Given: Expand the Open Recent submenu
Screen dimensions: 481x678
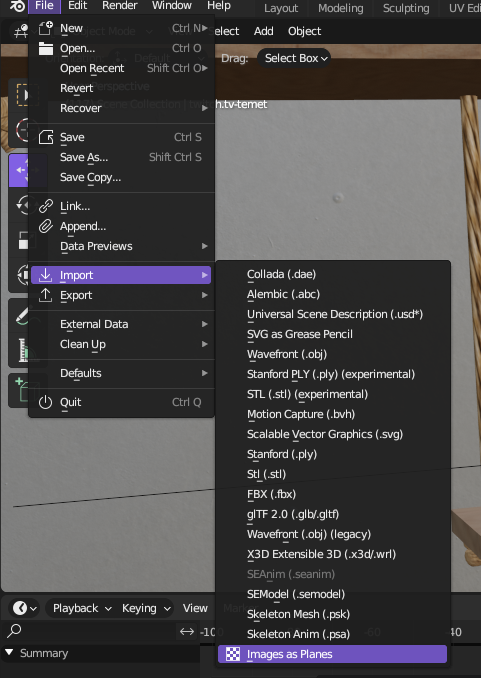Looking at the screenshot, I should (x=122, y=68).
